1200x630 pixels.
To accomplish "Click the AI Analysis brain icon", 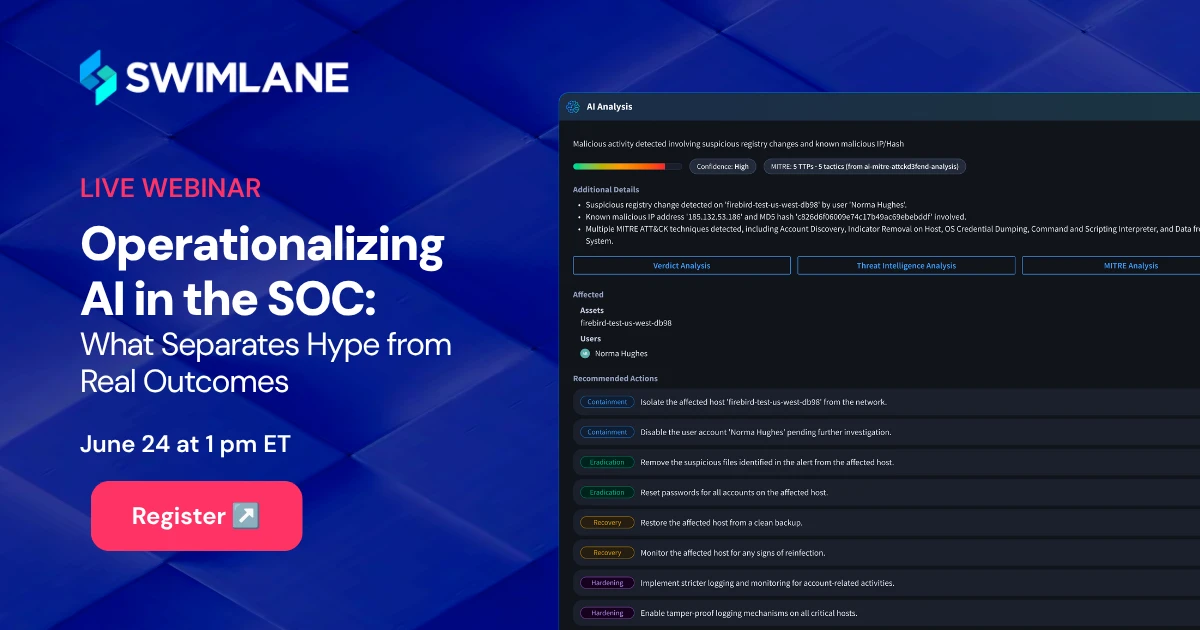I will click(573, 107).
